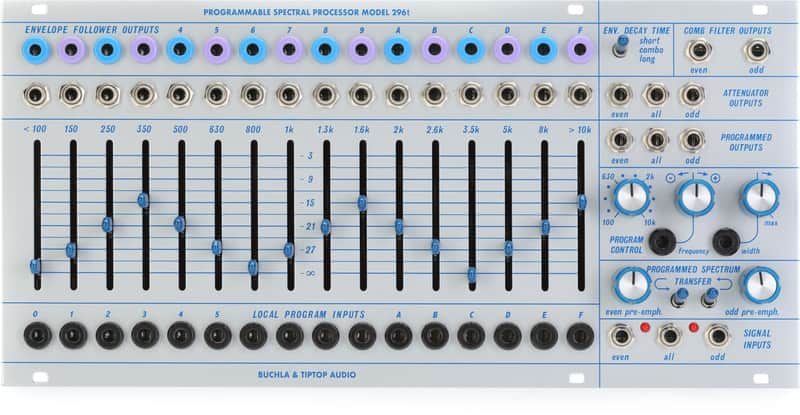
Task: Click the <100 band slider handle
Action: (x=35, y=266)
